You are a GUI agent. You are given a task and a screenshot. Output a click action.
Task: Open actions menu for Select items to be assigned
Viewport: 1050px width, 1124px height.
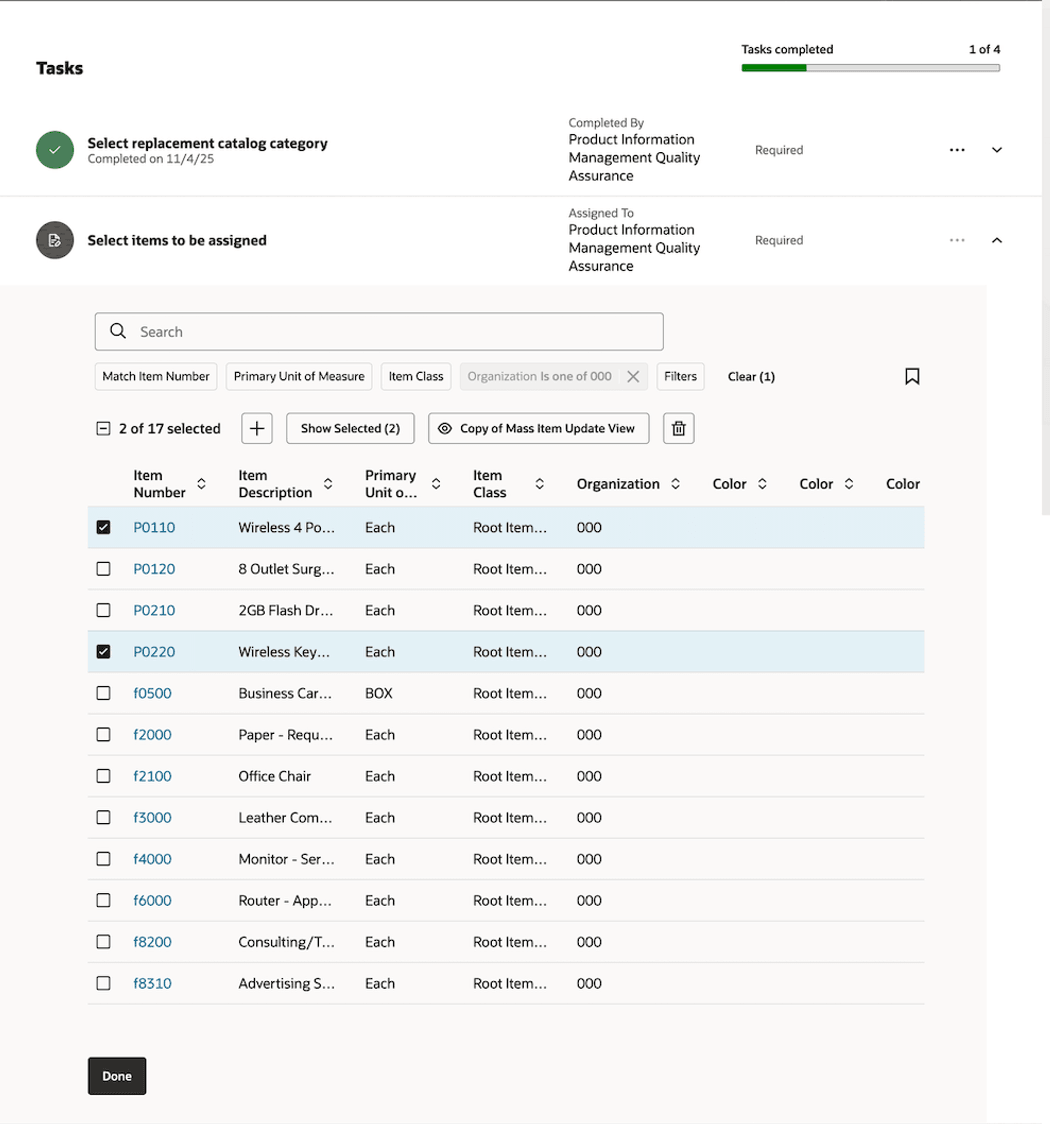click(957, 240)
